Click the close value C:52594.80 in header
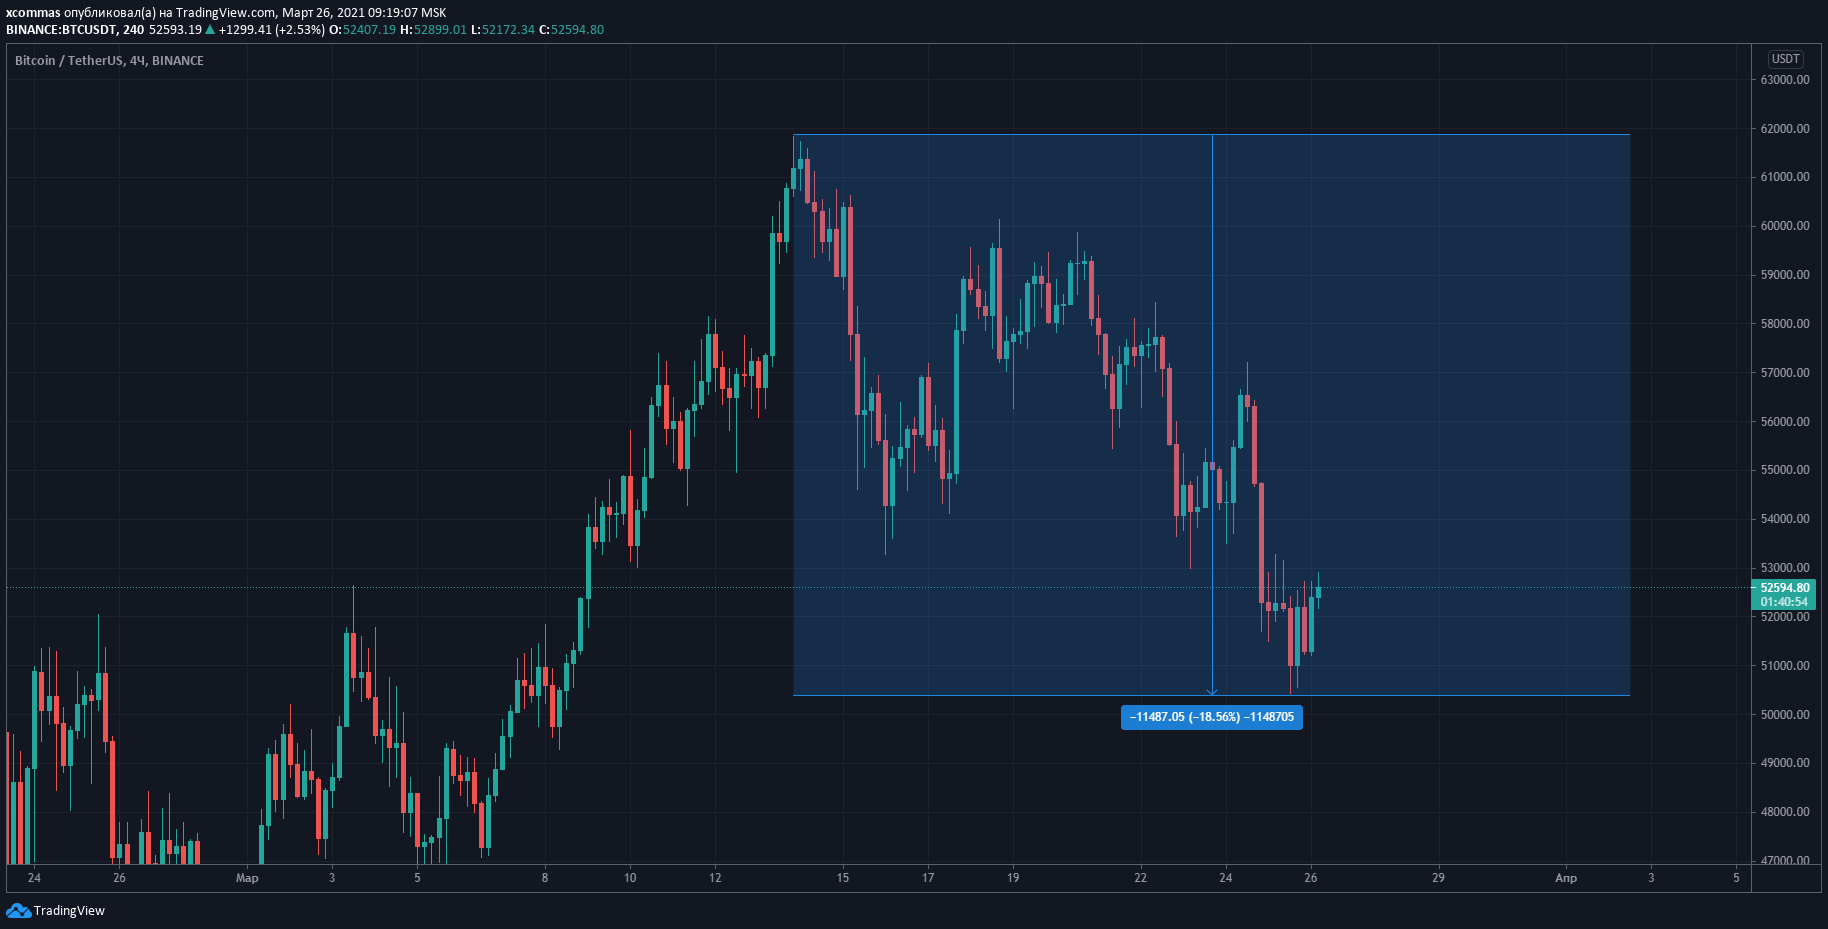 coord(571,30)
